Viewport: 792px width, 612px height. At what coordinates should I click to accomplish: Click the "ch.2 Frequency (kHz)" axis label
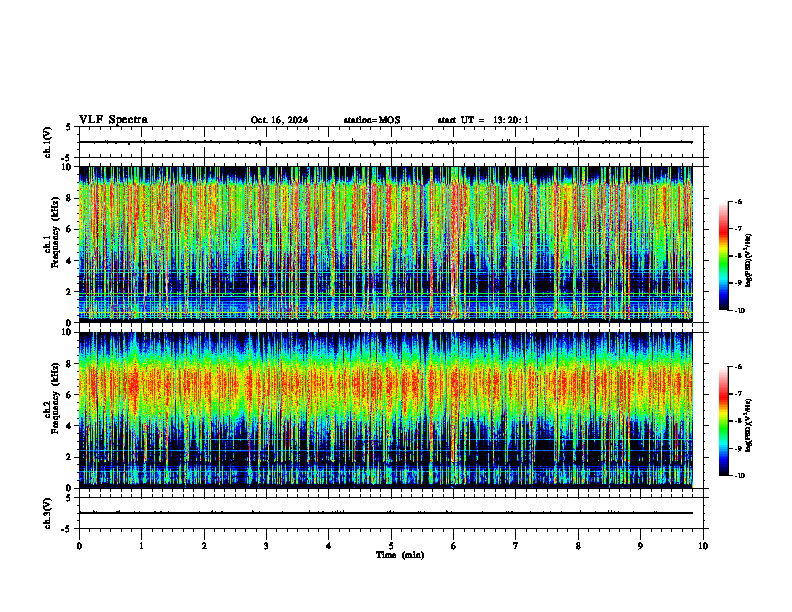tap(51, 397)
